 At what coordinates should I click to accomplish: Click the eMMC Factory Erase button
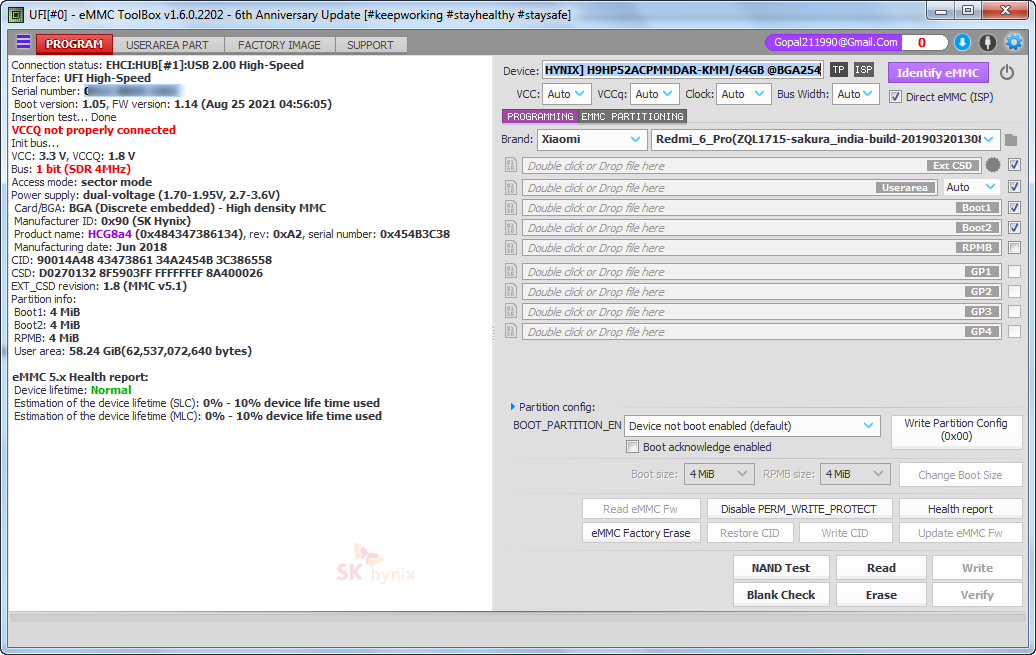[640, 533]
